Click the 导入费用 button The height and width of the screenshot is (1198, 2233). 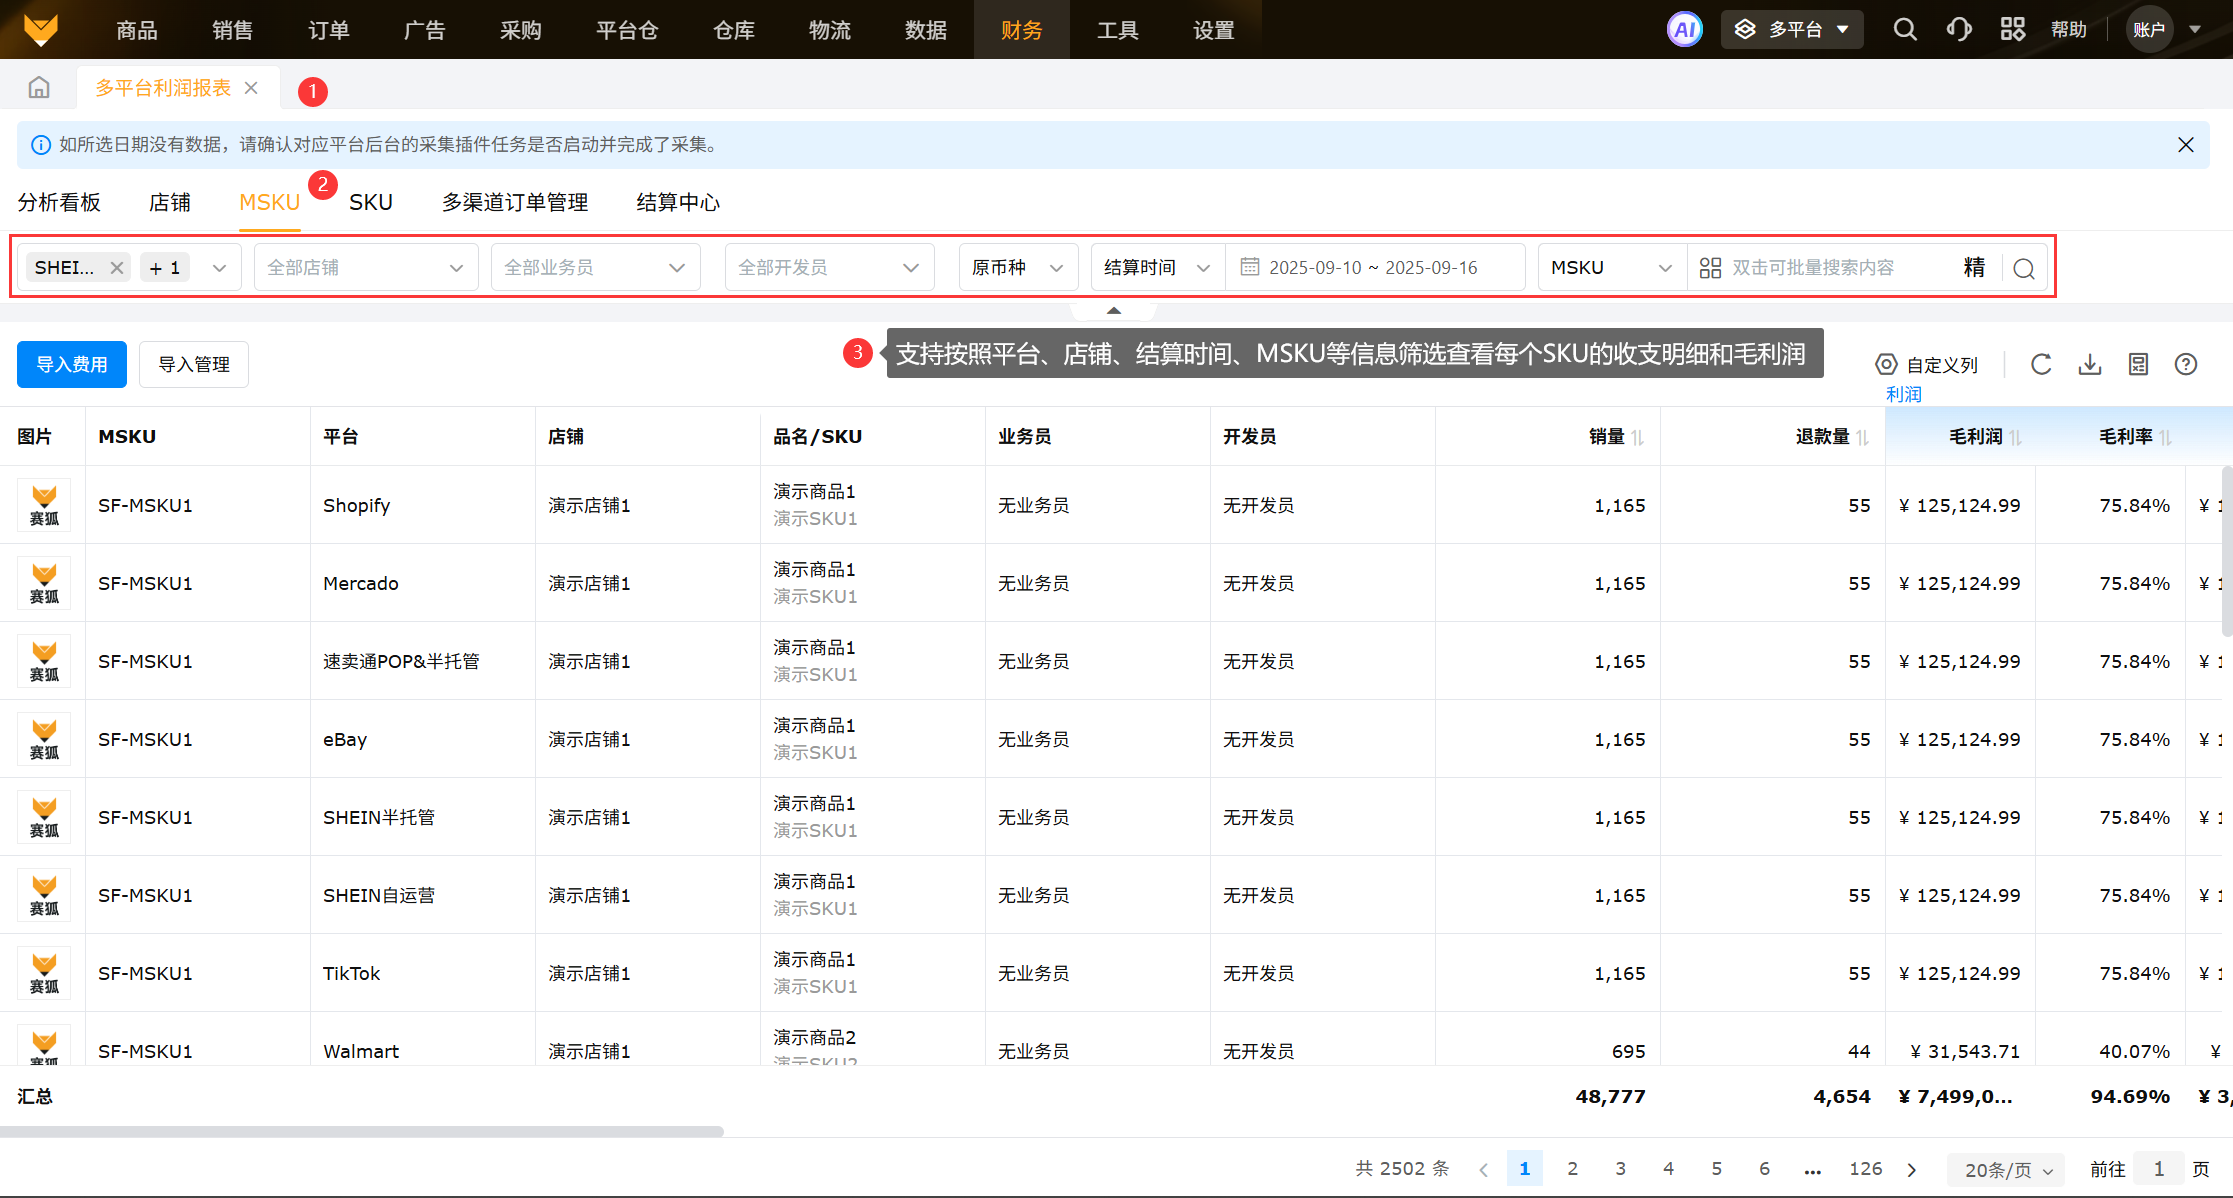[x=72, y=364]
